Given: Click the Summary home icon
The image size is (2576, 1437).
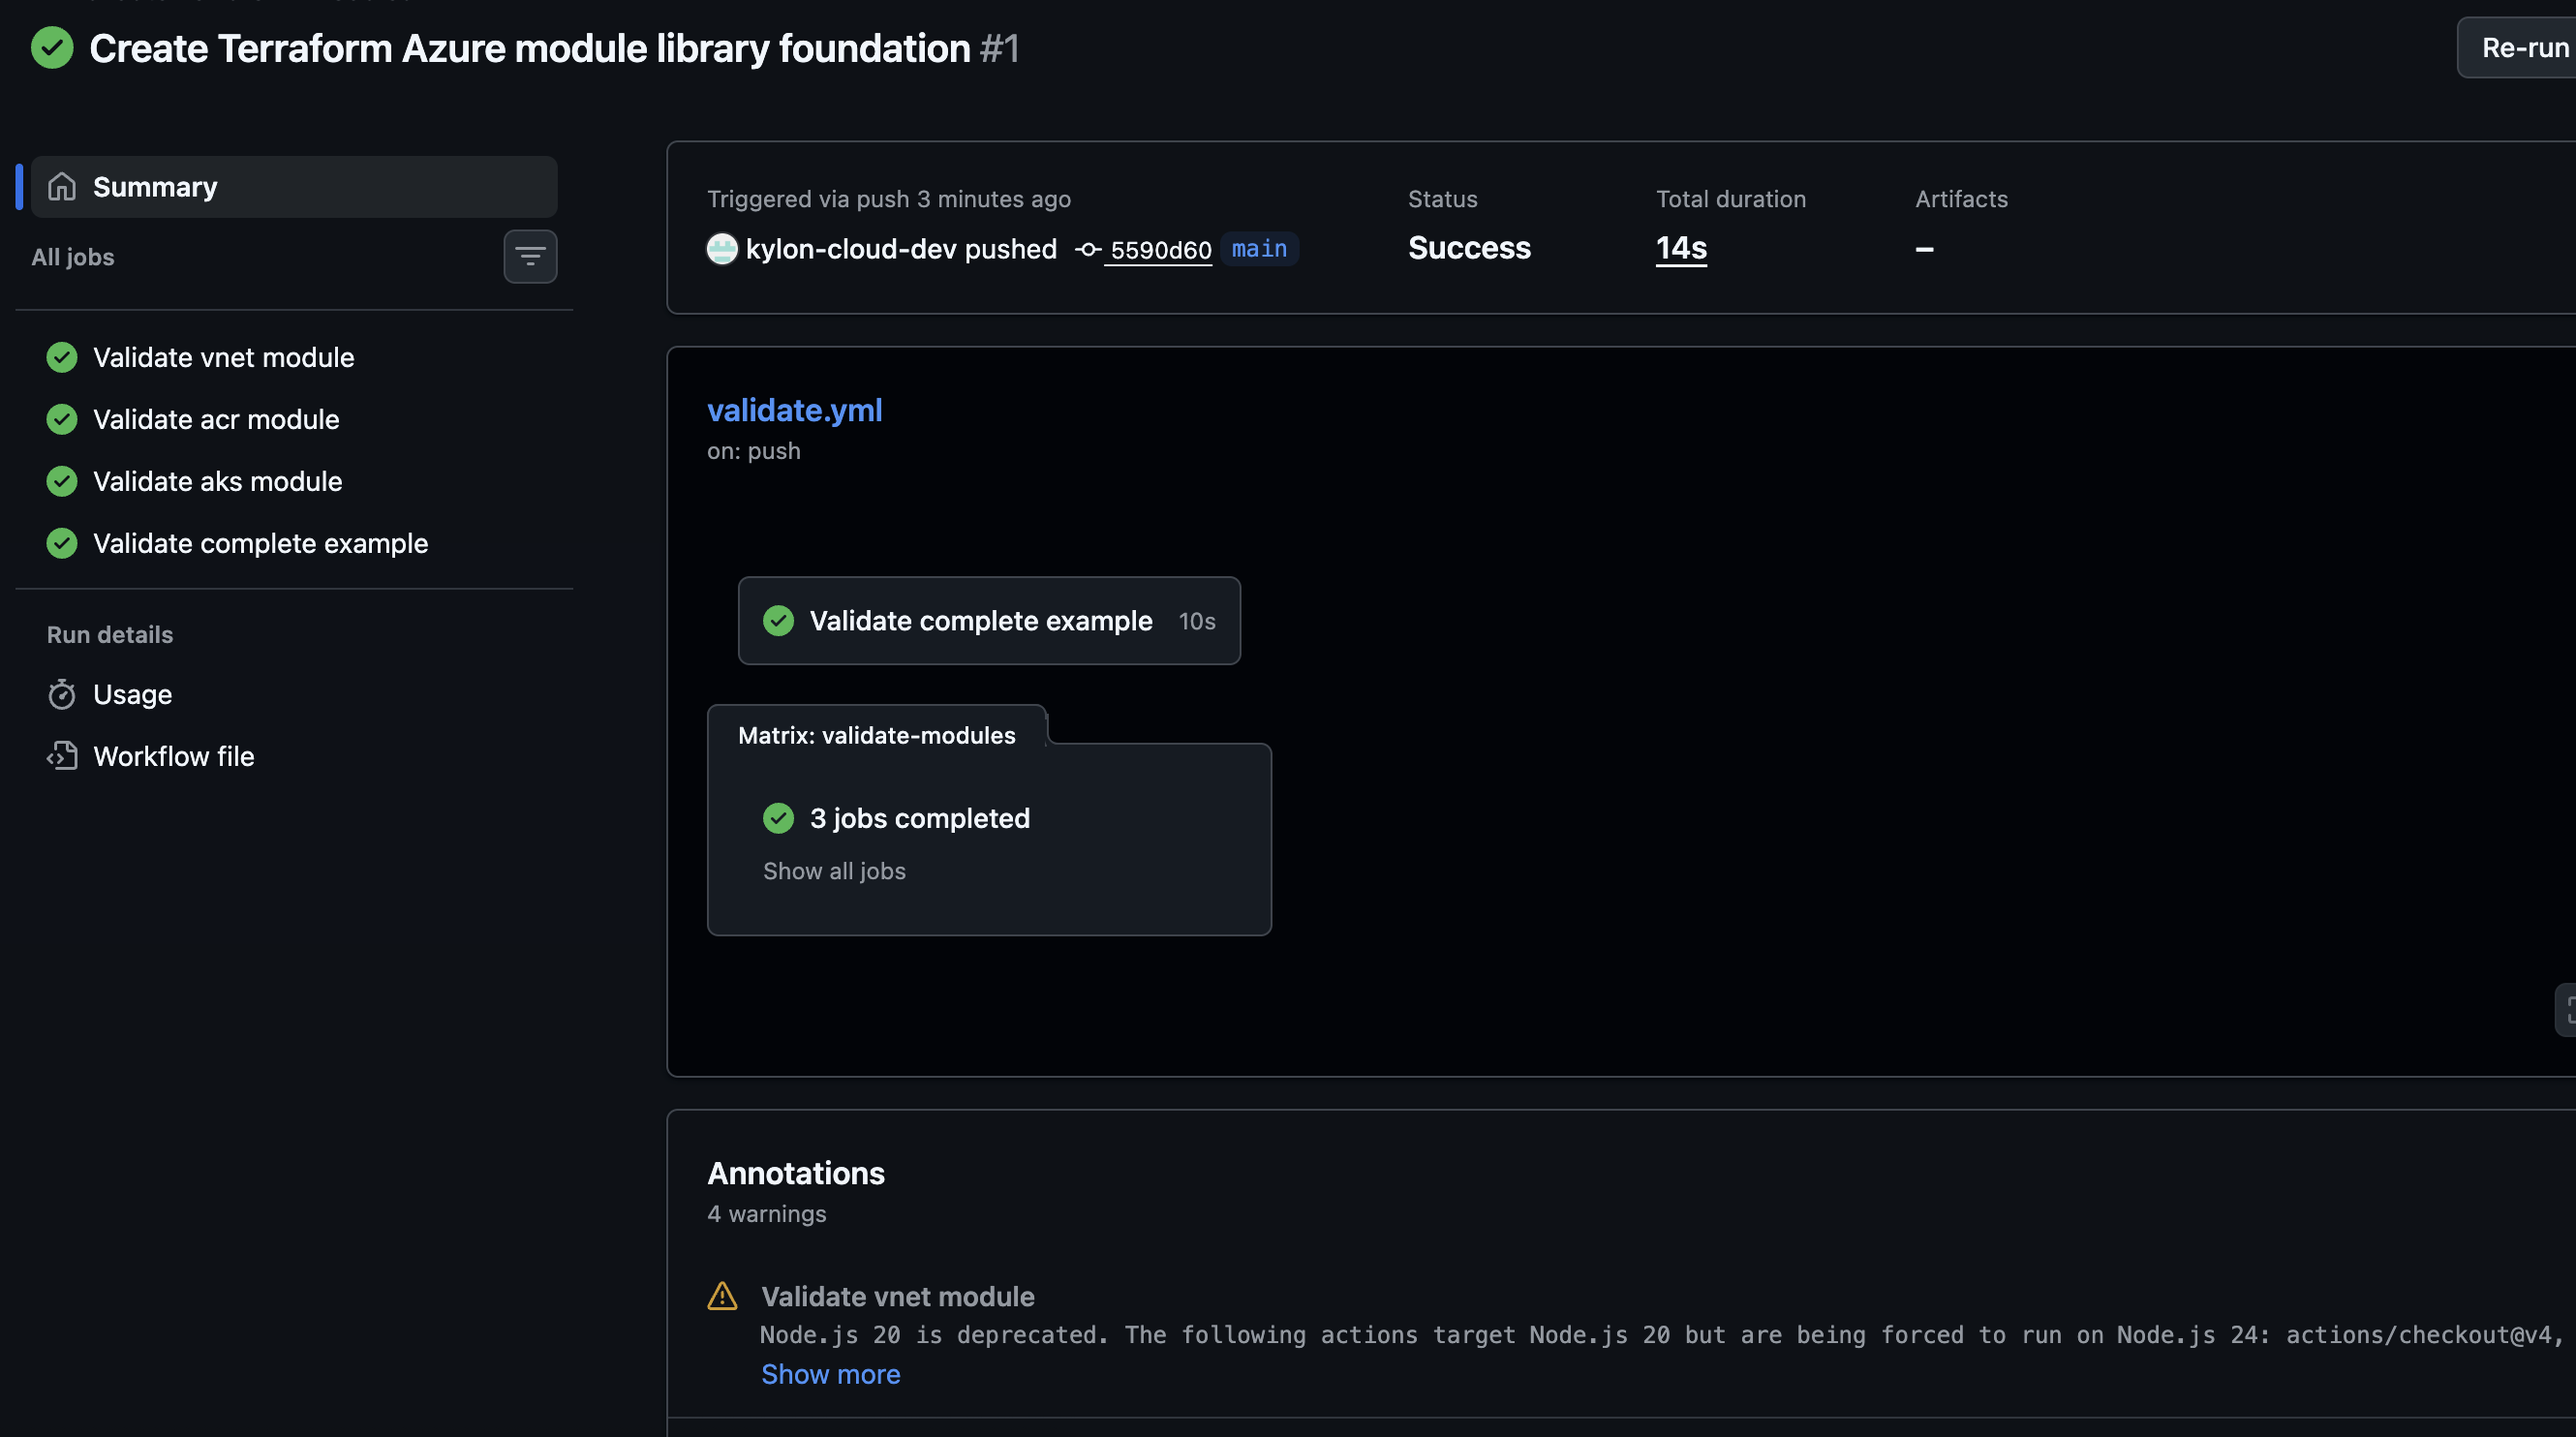Looking at the screenshot, I should pos(62,187).
